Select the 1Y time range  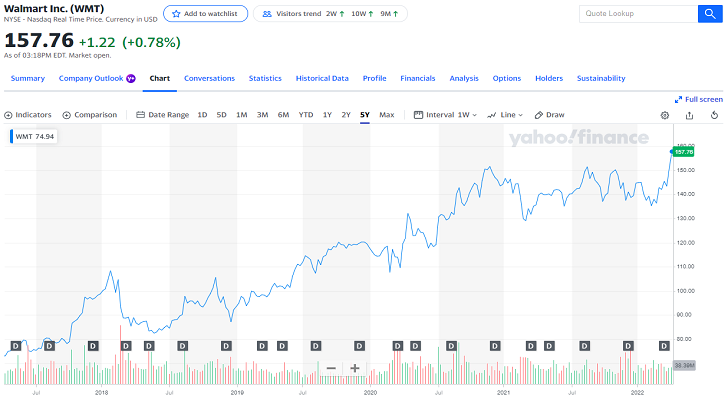(x=327, y=115)
